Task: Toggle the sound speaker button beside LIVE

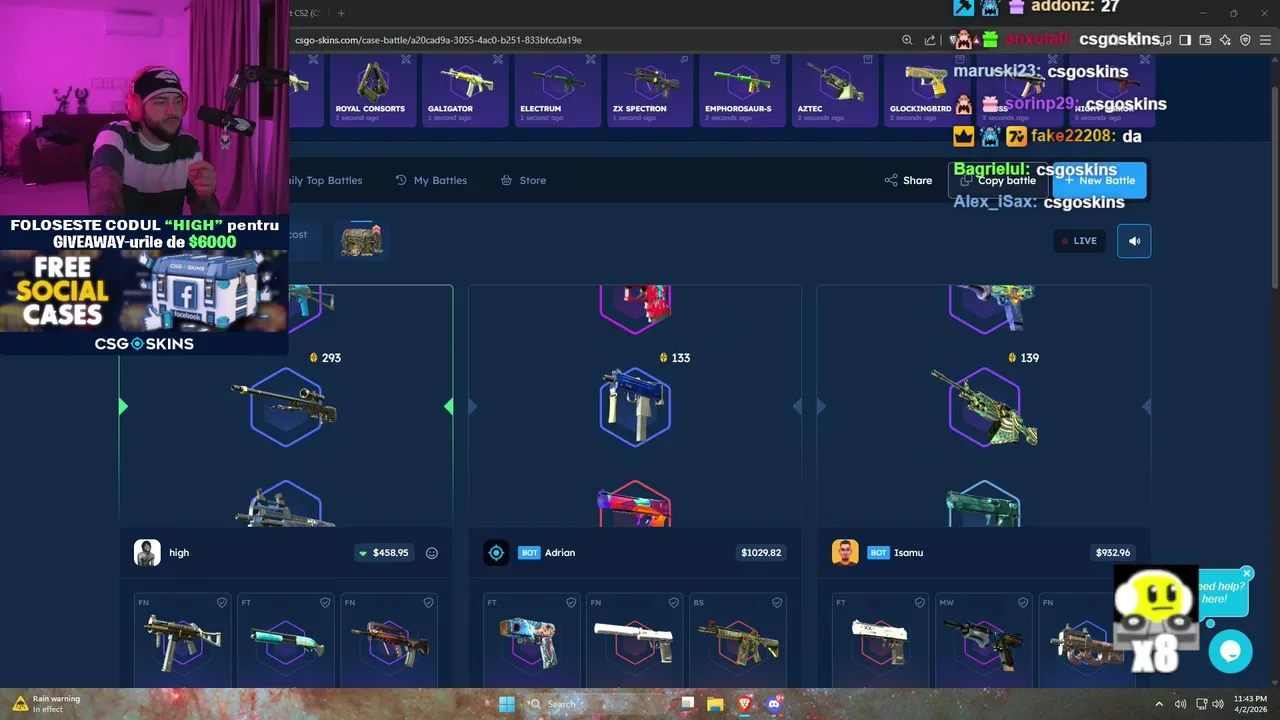Action: (x=1134, y=241)
